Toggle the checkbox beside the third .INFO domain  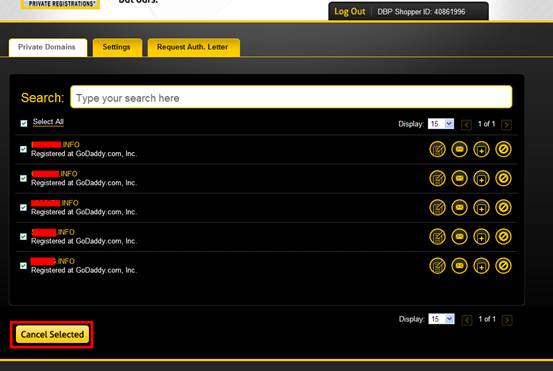[x=23, y=207]
